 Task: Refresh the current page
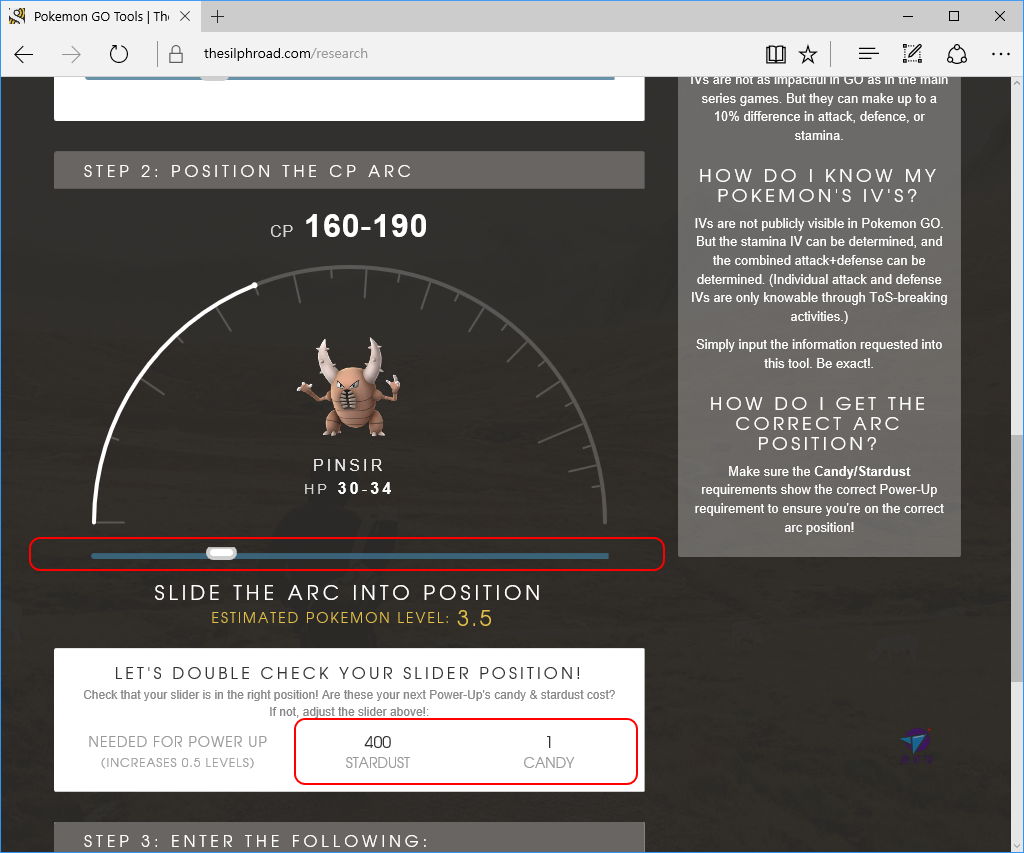tap(119, 54)
